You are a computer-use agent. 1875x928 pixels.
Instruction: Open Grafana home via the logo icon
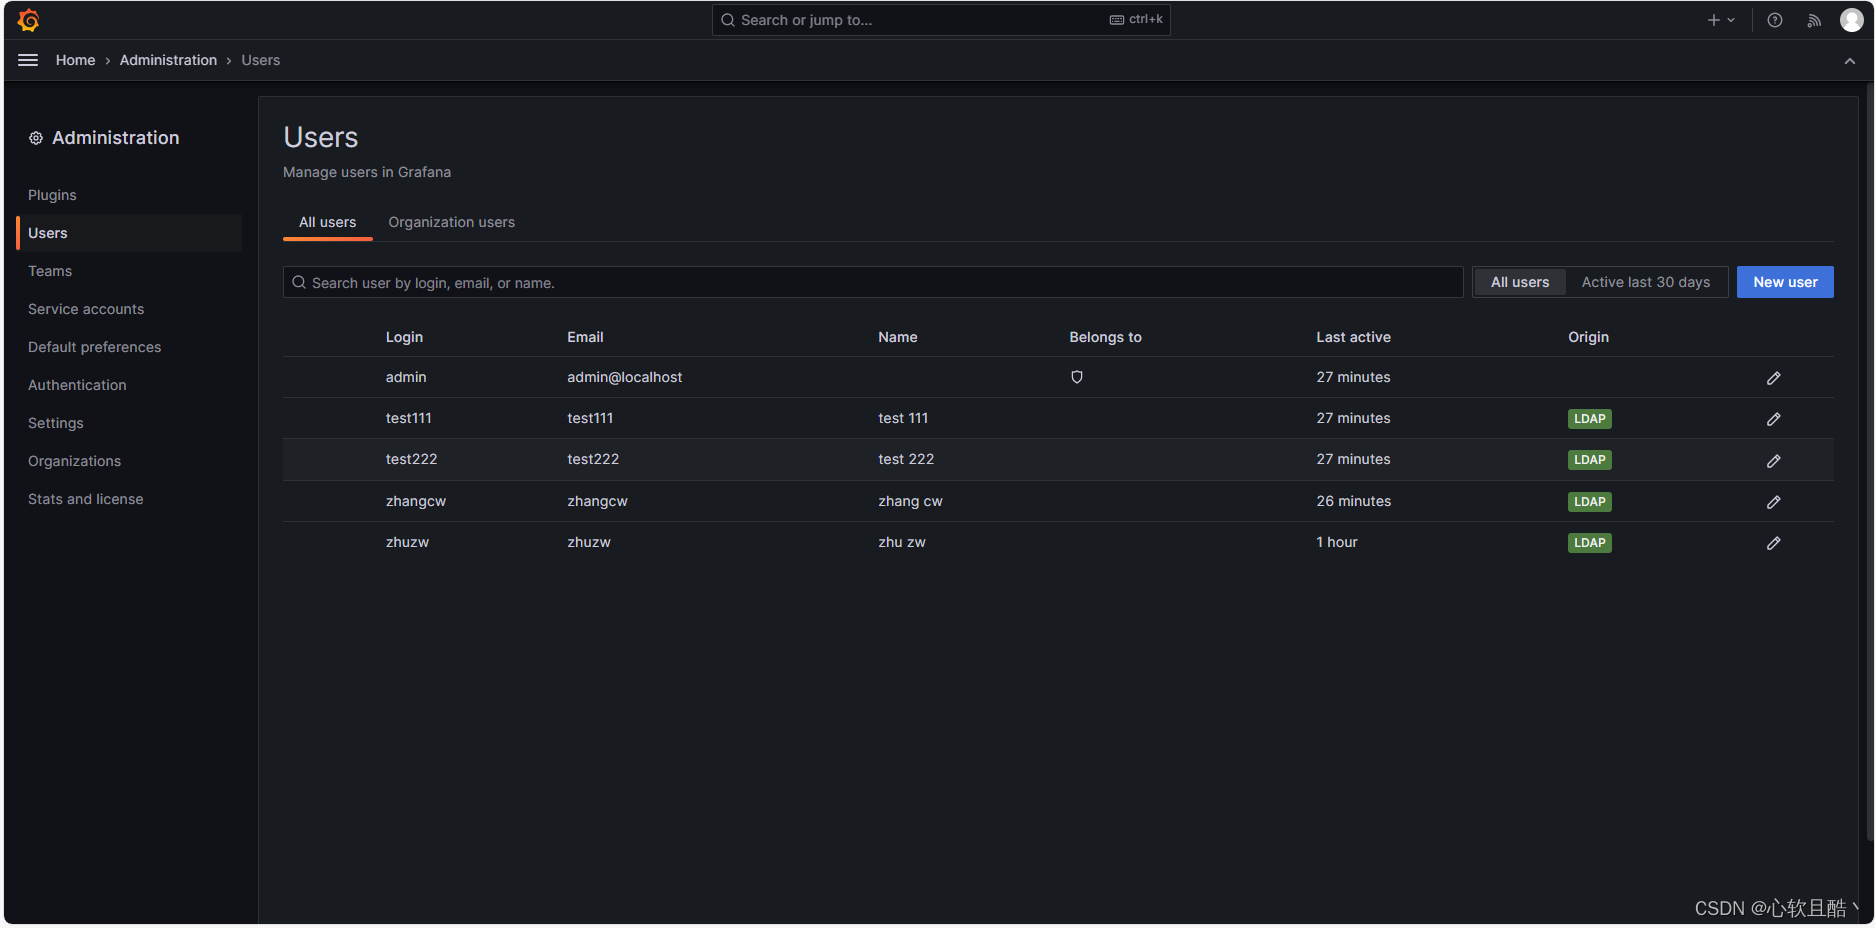(28, 19)
